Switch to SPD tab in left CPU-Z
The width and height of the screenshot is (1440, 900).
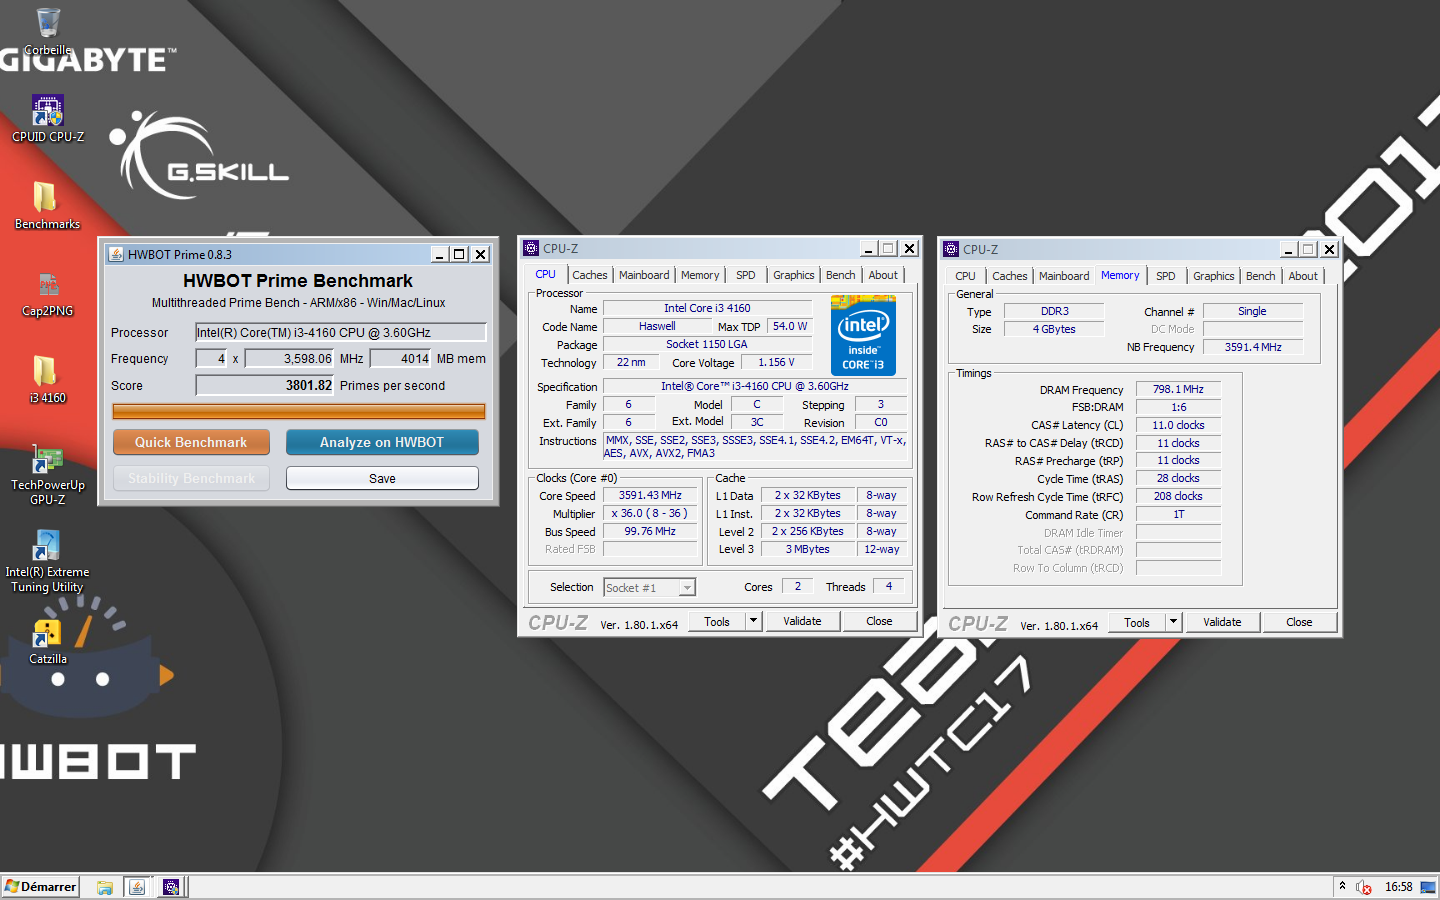point(746,275)
